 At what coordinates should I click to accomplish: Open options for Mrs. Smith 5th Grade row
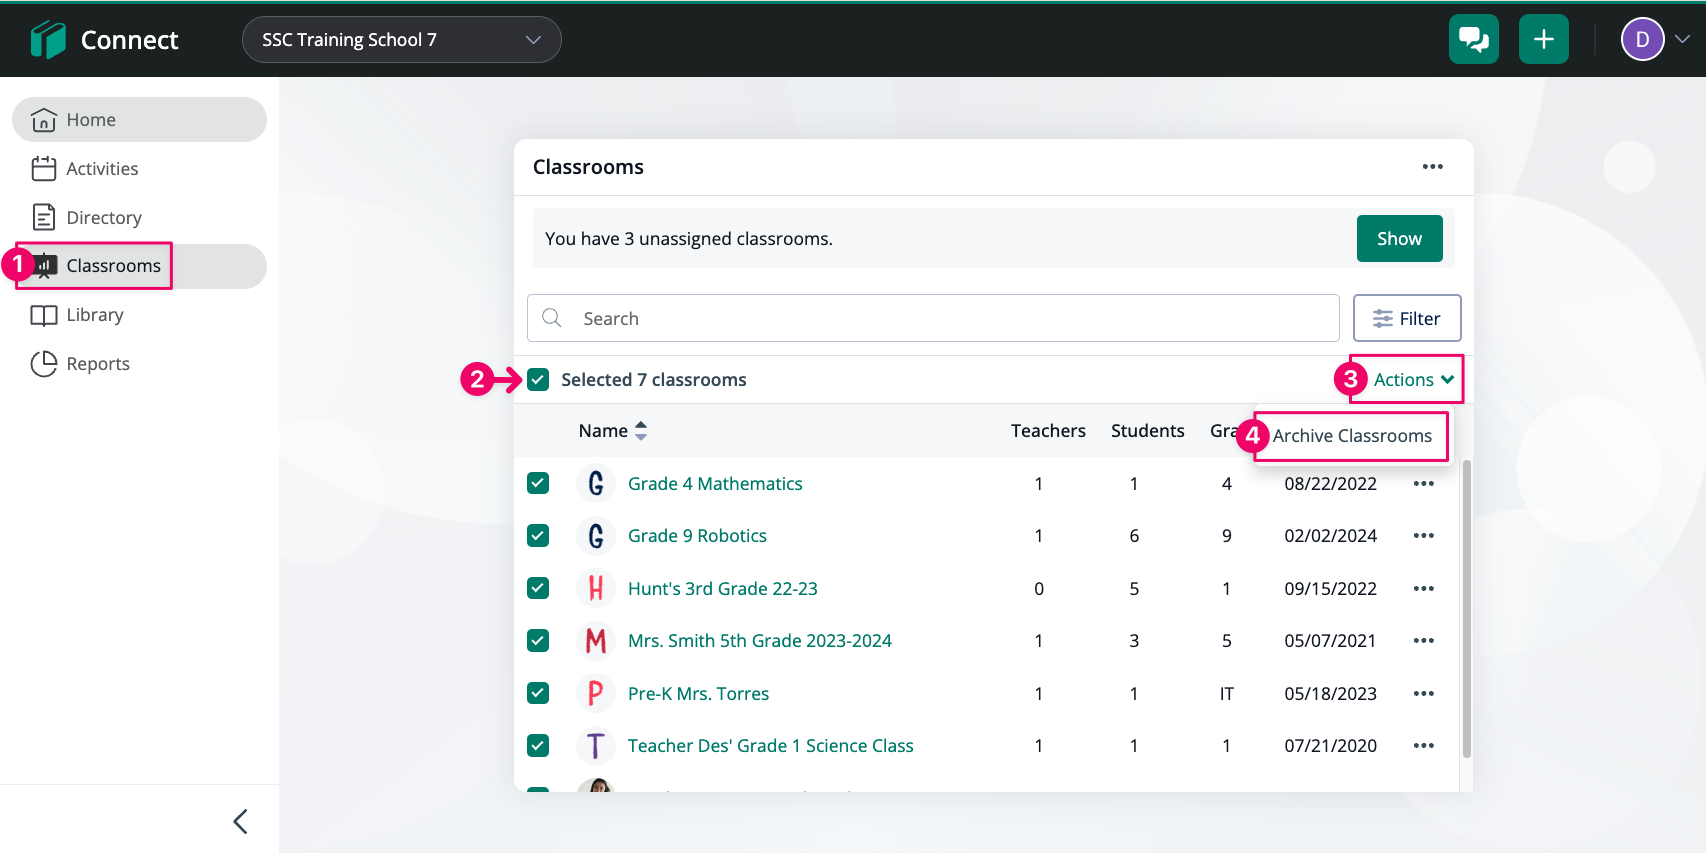(1424, 641)
